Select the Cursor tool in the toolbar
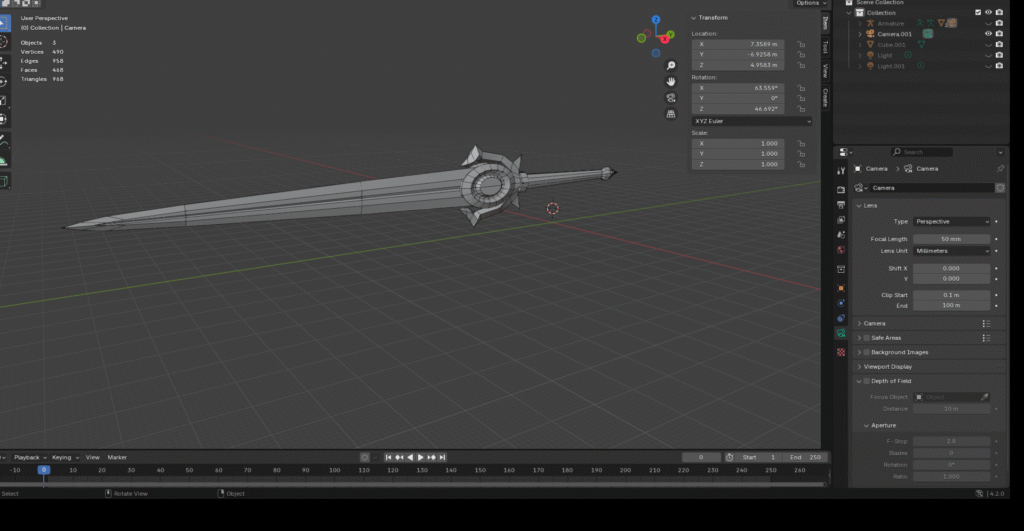Viewport: 1024px width, 531px height. click(x=4, y=42)
